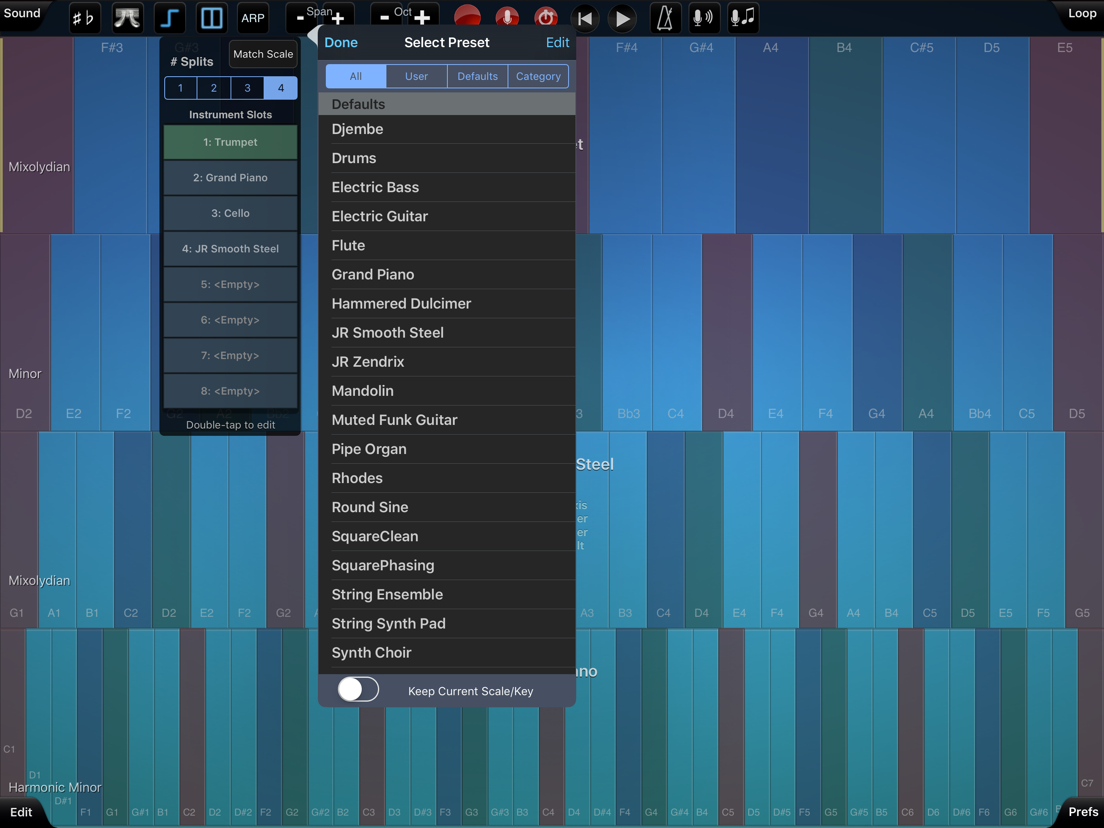Click the red record button

pos(467,18)
